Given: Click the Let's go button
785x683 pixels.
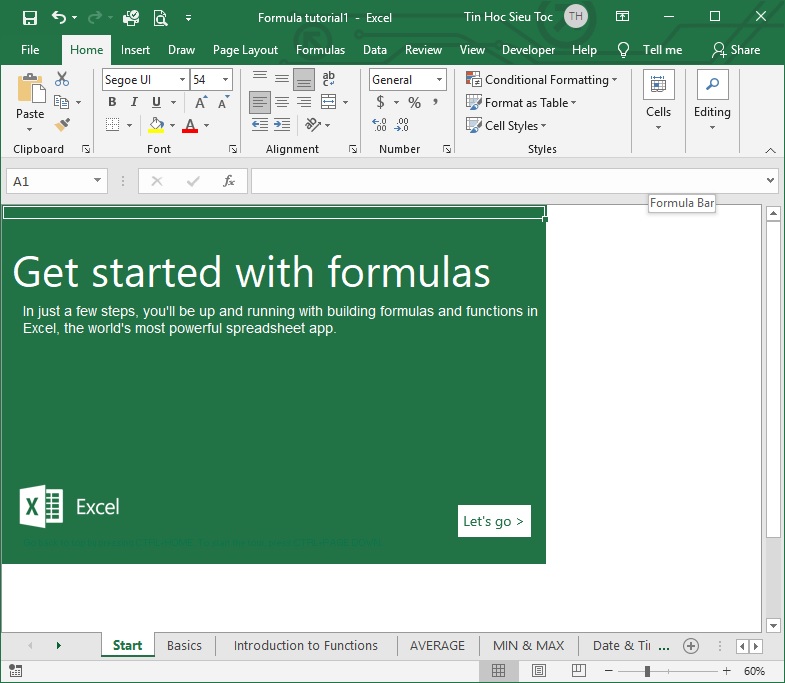Looking at the screenshot, I should click(x=494, y=521).
